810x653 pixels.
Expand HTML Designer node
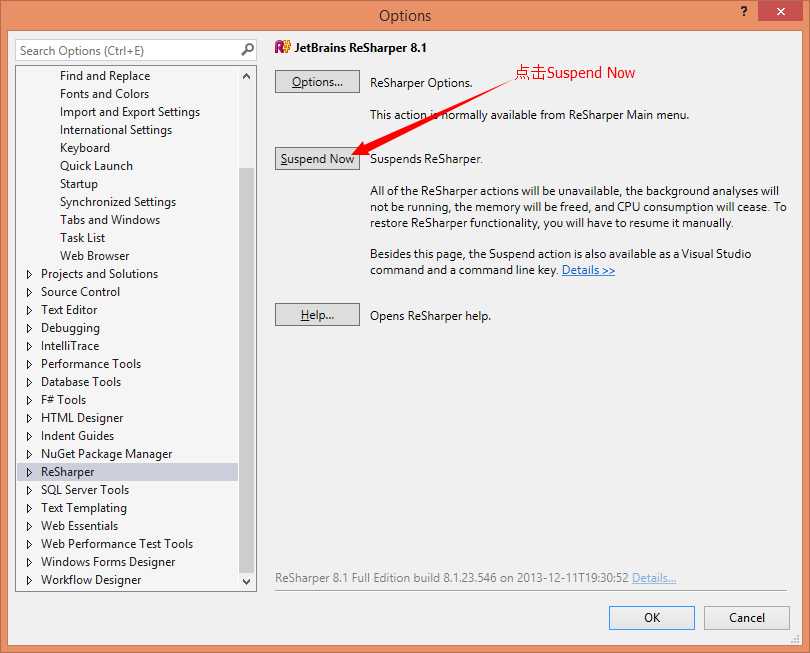(29, 418)
